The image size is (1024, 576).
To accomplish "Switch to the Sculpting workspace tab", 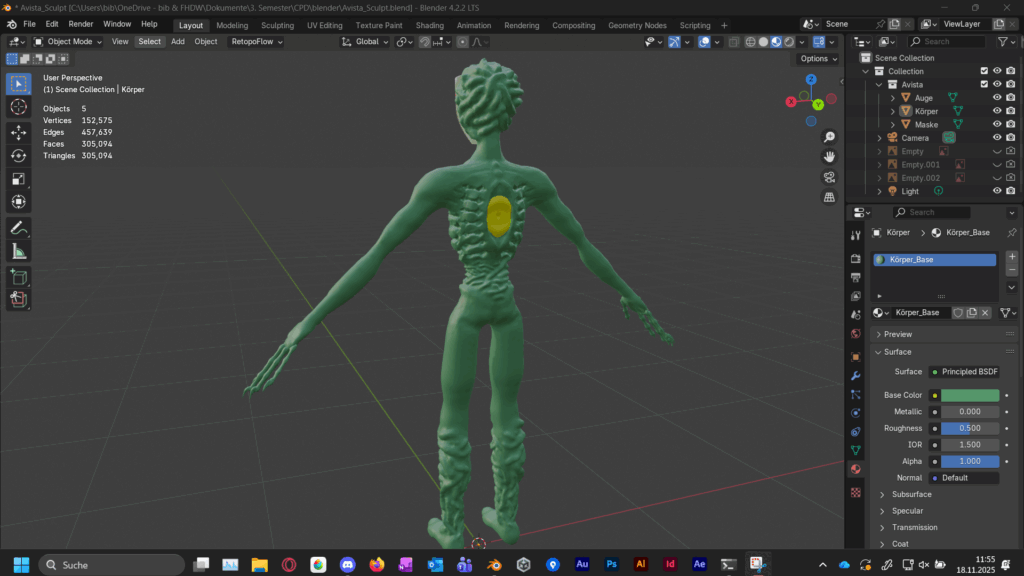I will pos(277,25).
